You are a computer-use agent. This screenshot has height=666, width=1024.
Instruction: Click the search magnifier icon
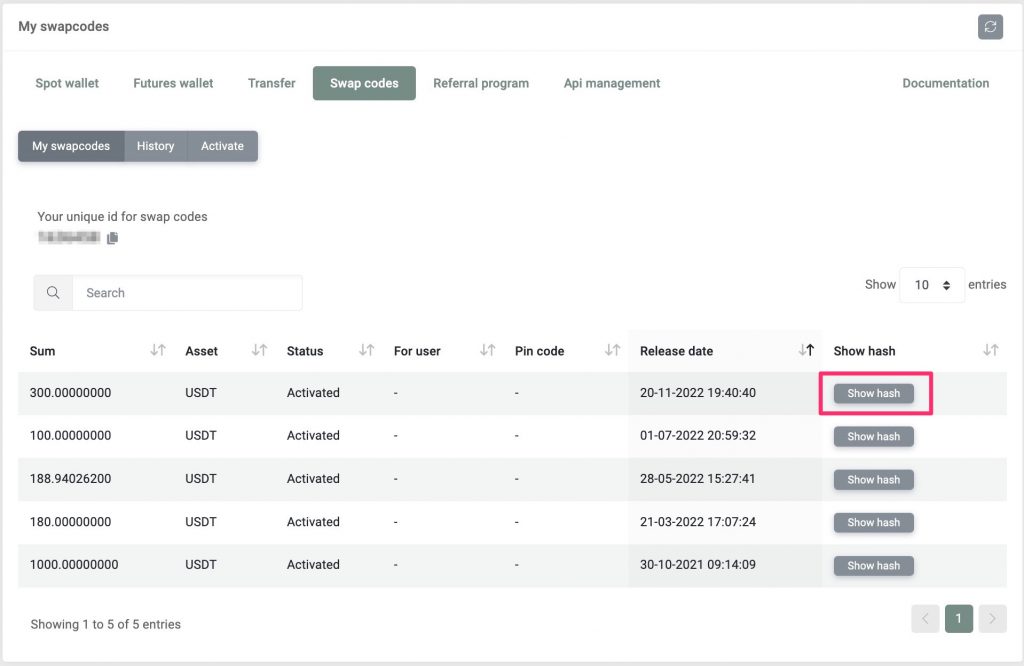coord(52,292)
